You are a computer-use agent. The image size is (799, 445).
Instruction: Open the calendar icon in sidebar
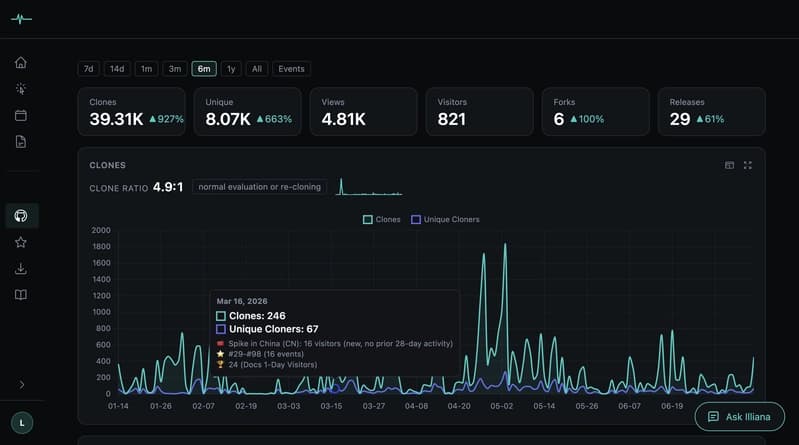tap(21, 115)
